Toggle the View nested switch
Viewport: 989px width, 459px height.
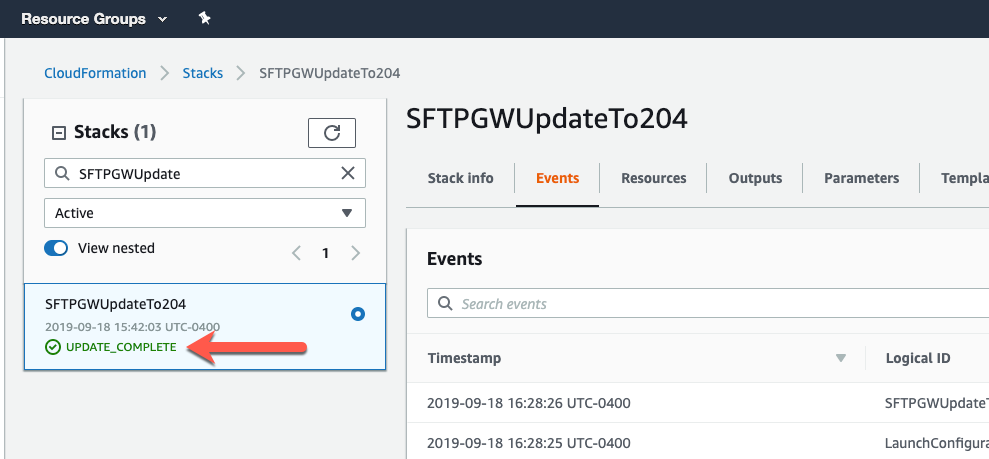(56, 248)
